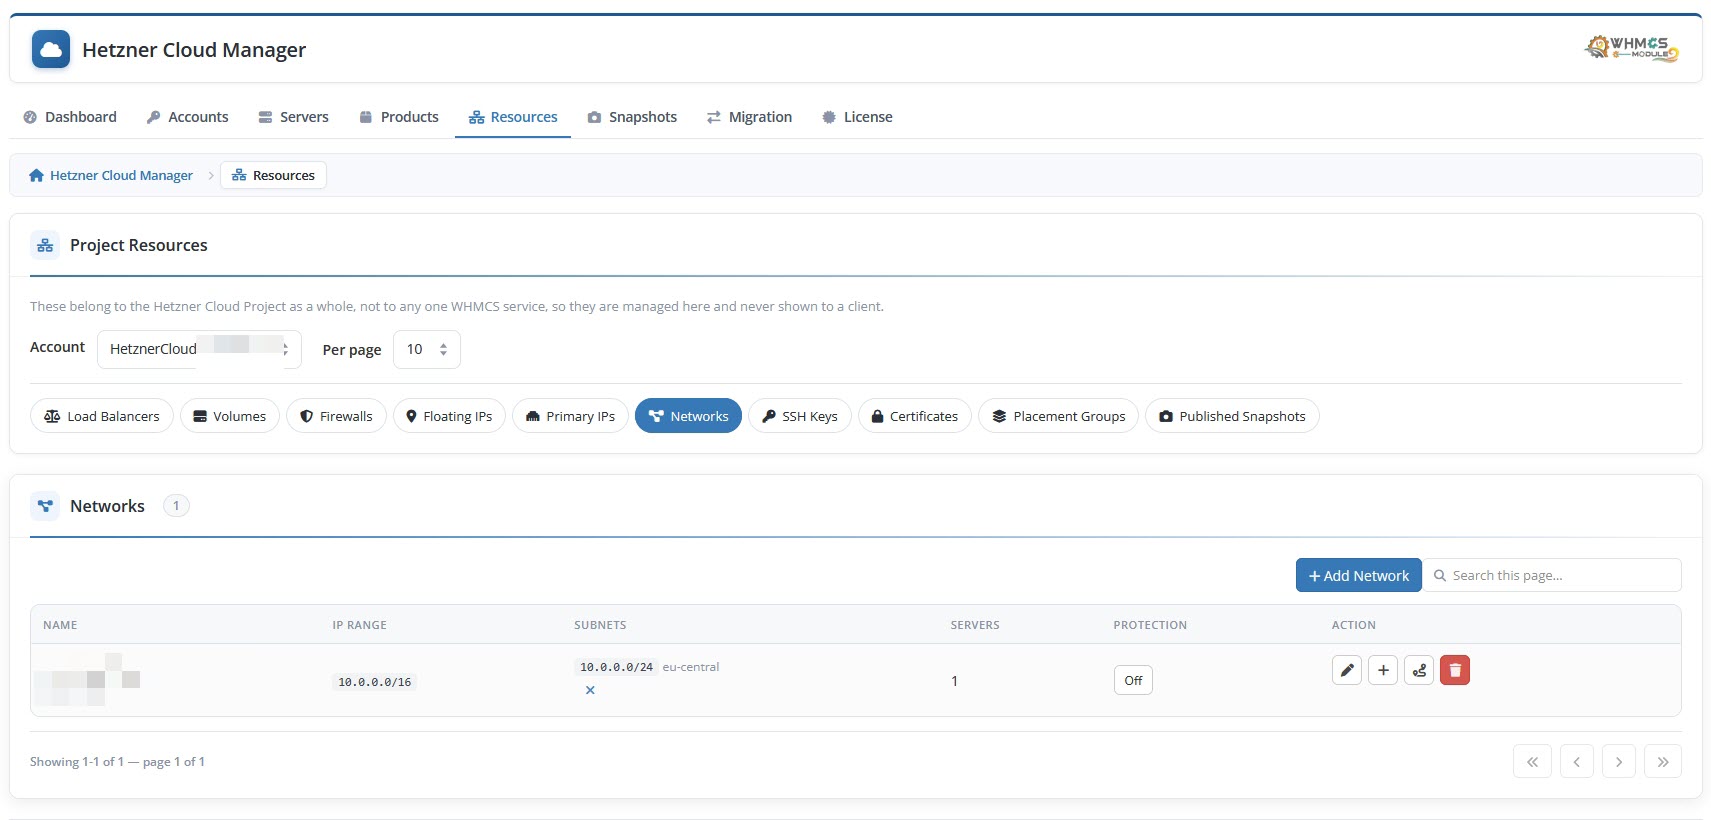This screenshot has height=820, width=1711.
Task: Click the Project Resources heading
Action: tap(139, 245)
